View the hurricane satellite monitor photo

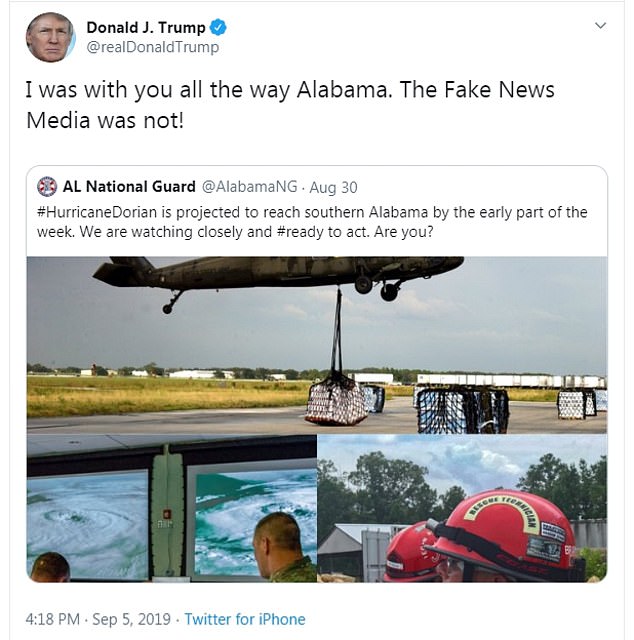(172, 508)
